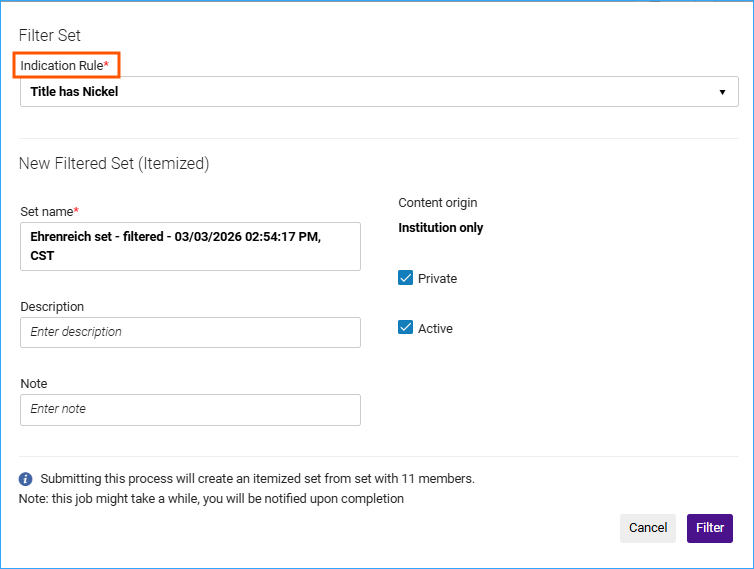Click the Description label

tap(52, 307)
